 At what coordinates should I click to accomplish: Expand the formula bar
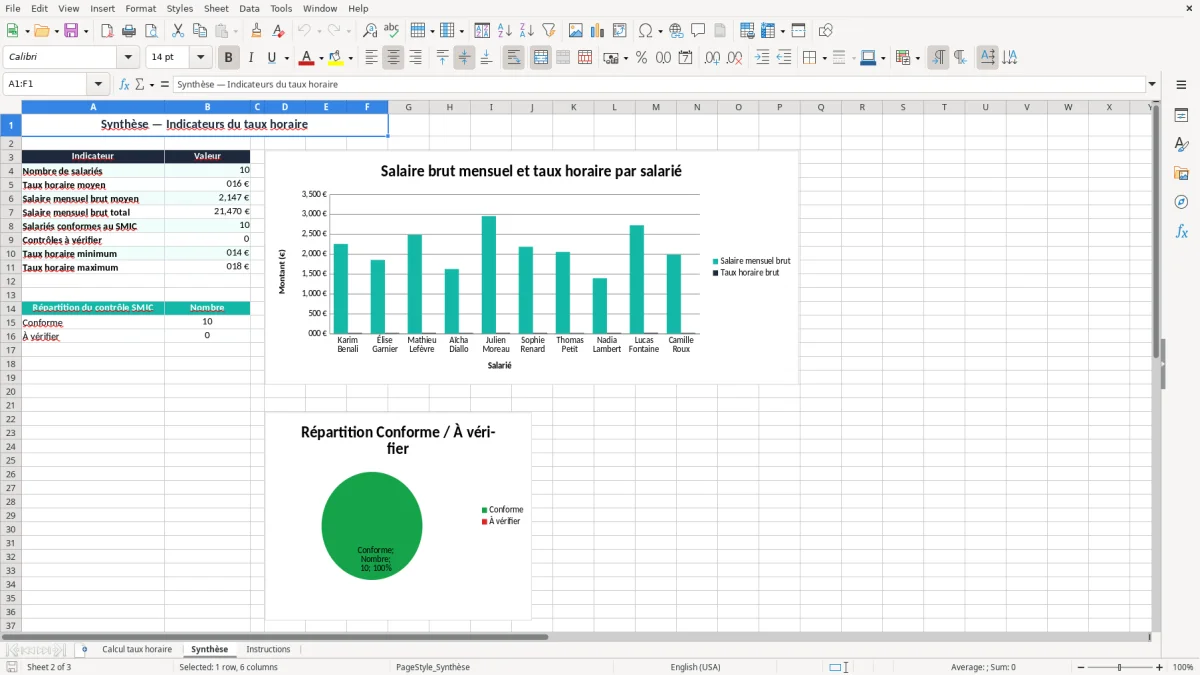pos(1152,85)
